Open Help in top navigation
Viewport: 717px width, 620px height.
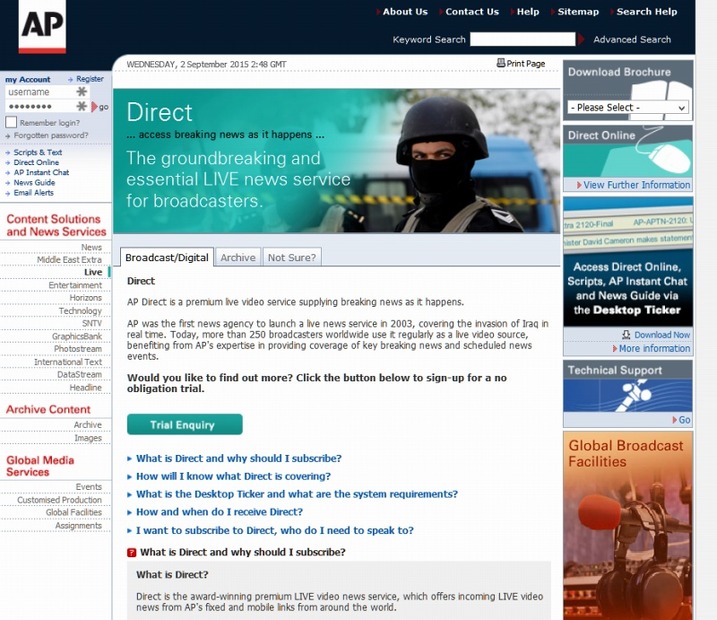point(528,12)
